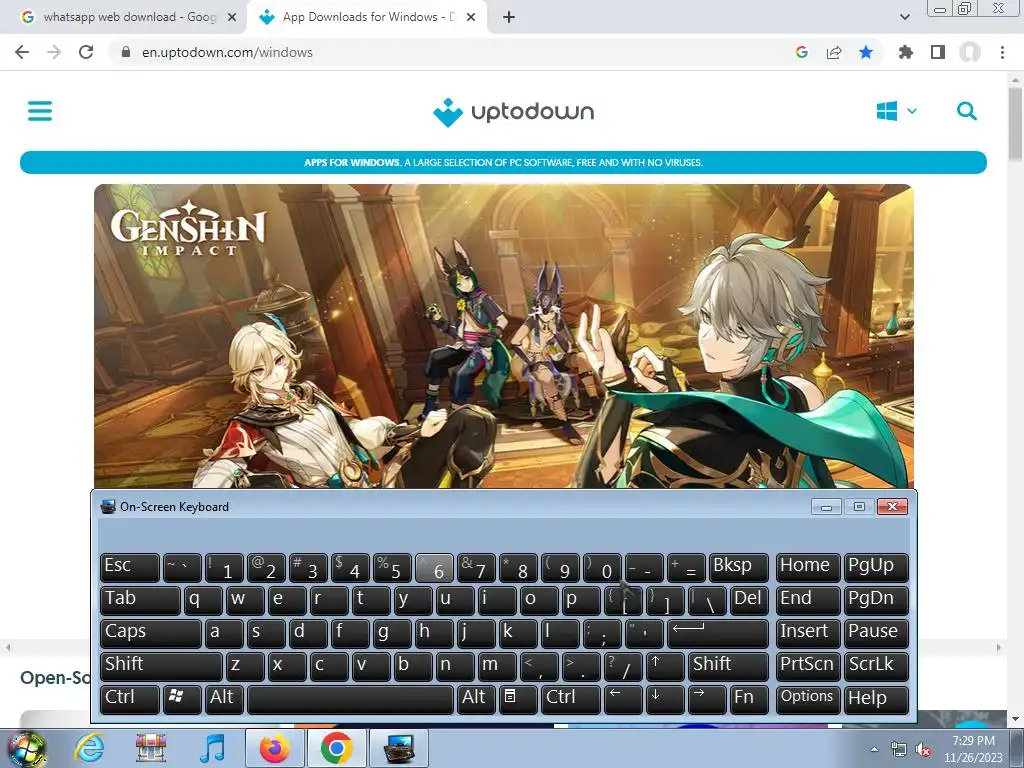The image size is (1024, 768).
Task: Open the Chrome extensions puzzle icon
Action: coord(905,52)
